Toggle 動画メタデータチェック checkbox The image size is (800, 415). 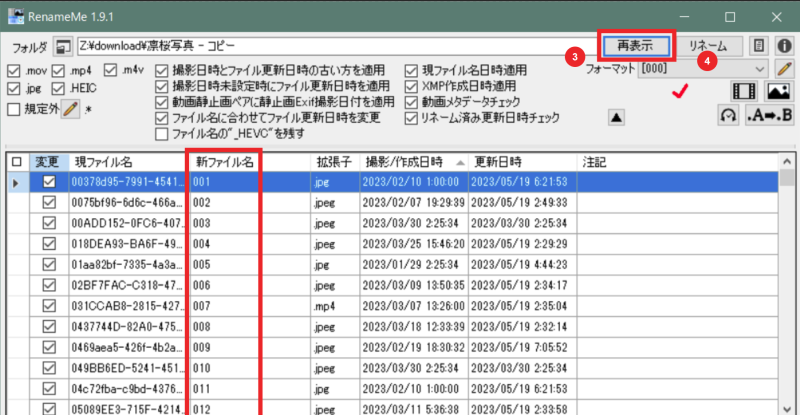(411, 102)
